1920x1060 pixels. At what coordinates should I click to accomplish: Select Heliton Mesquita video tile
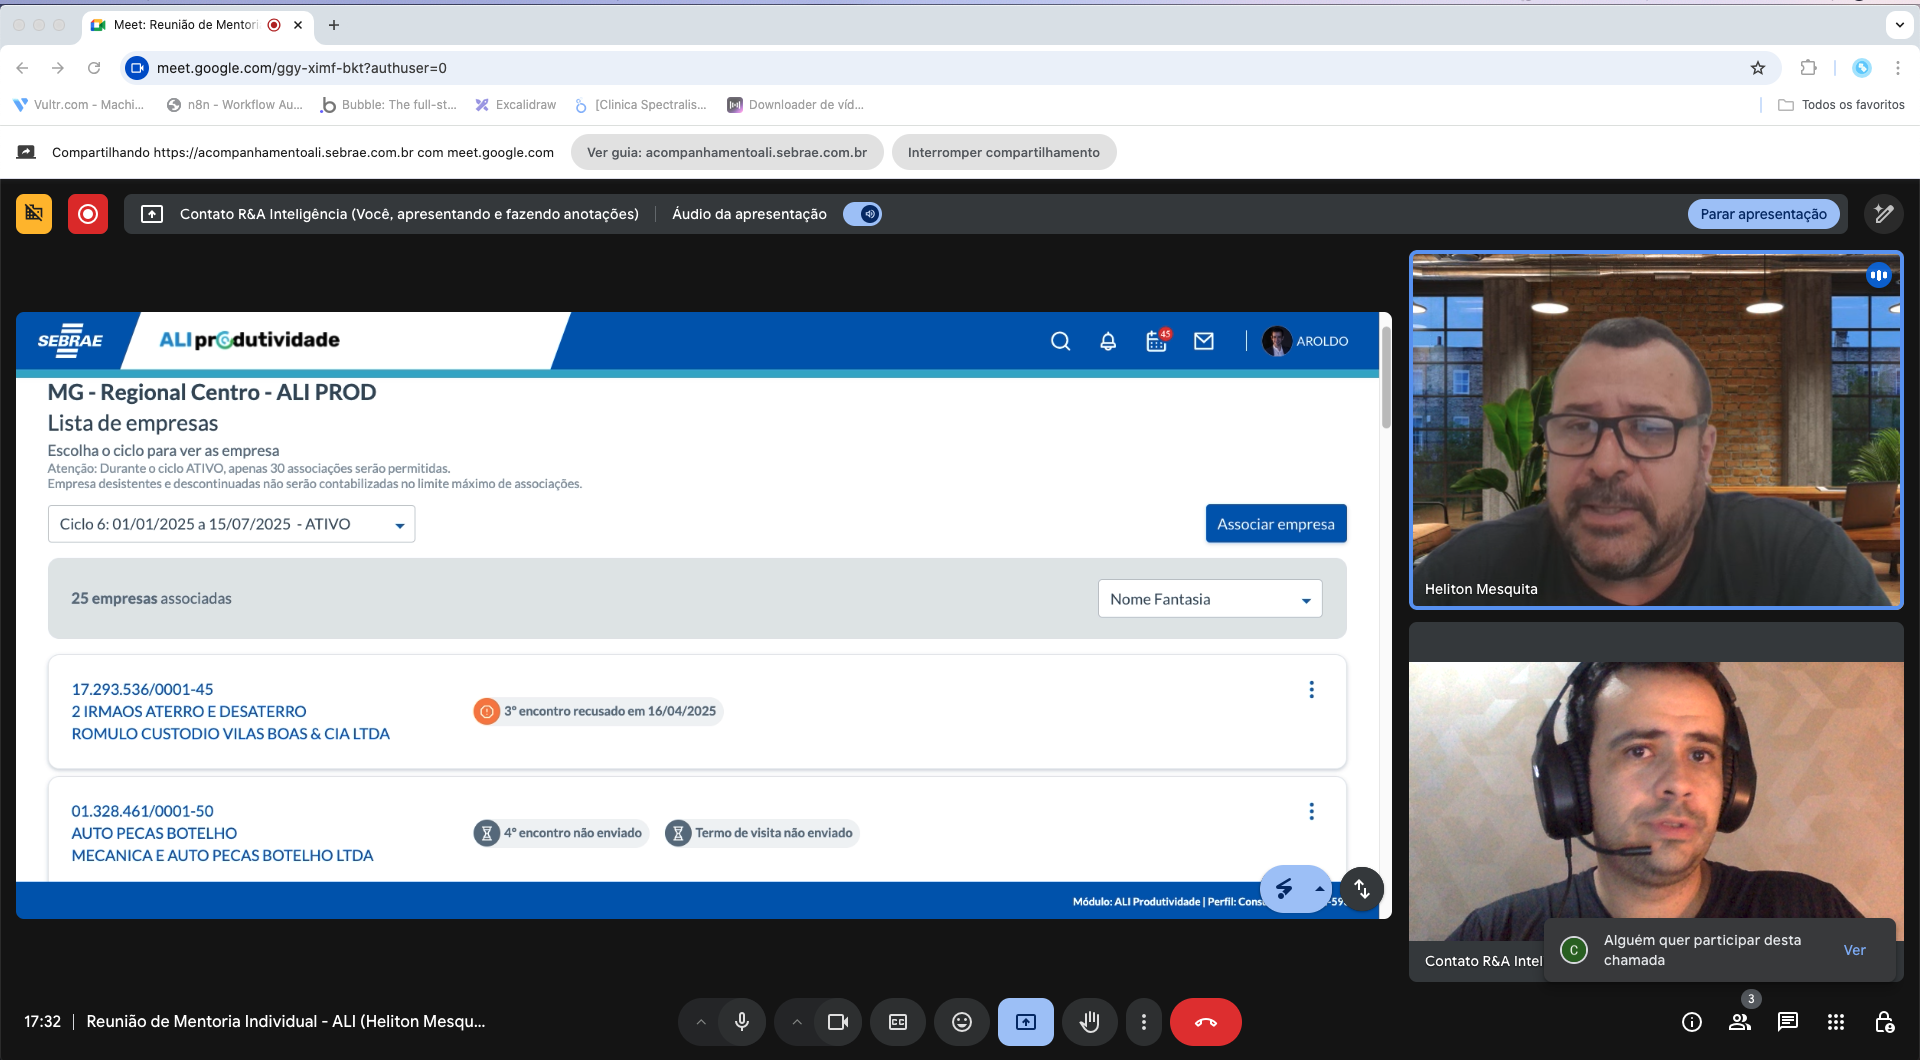pos(1656,430)
